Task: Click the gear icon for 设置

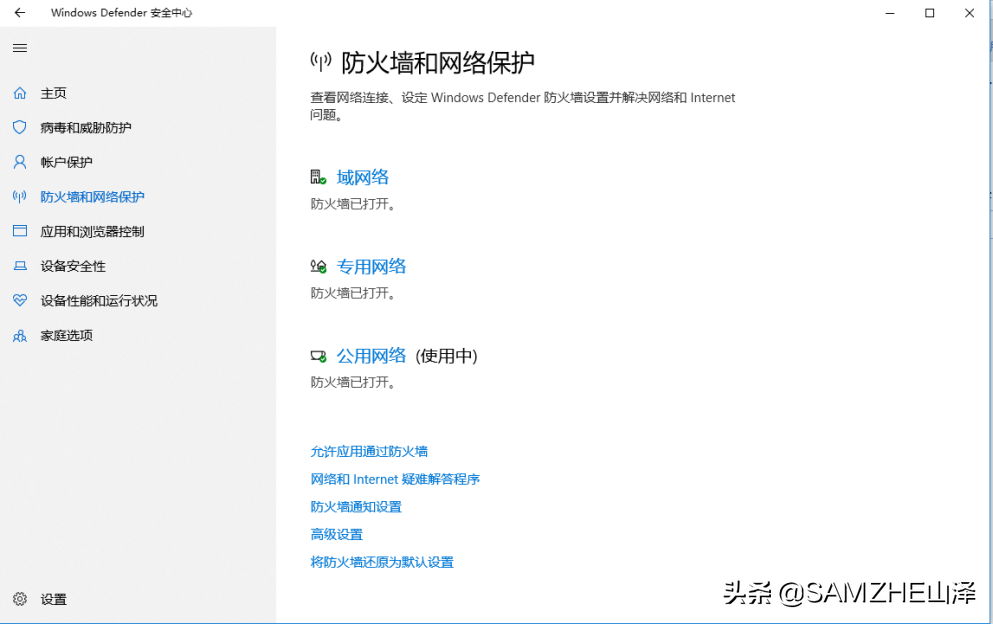Action: tap(20, 599)
